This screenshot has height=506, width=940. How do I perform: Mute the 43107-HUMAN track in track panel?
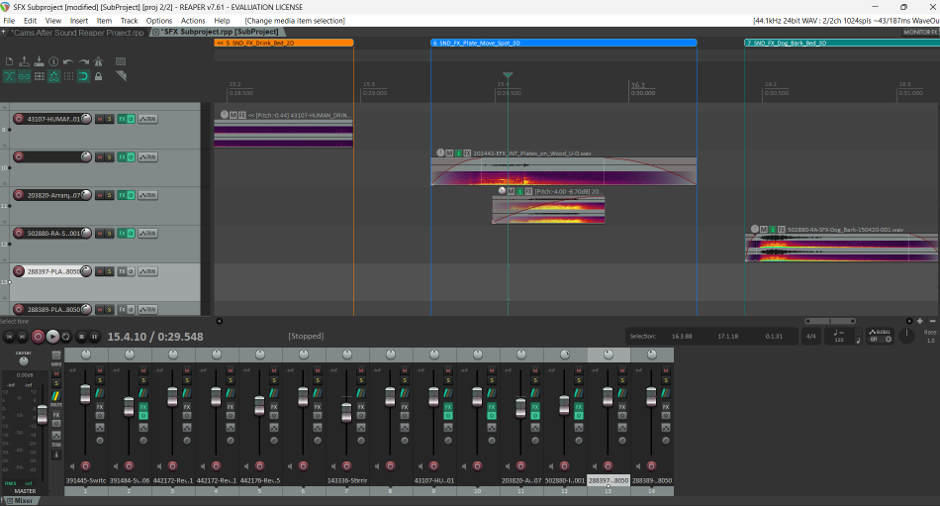point(100,119)
